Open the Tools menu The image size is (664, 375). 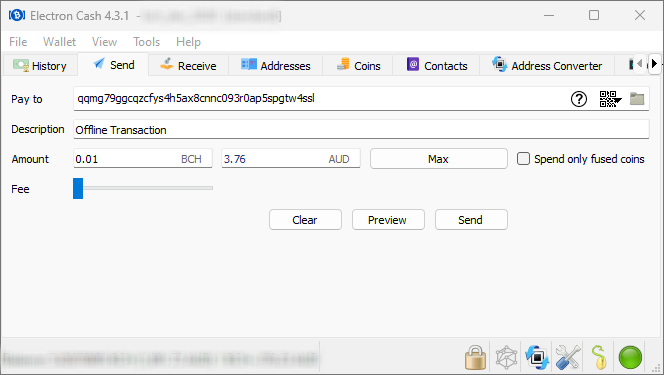(147, 42)
